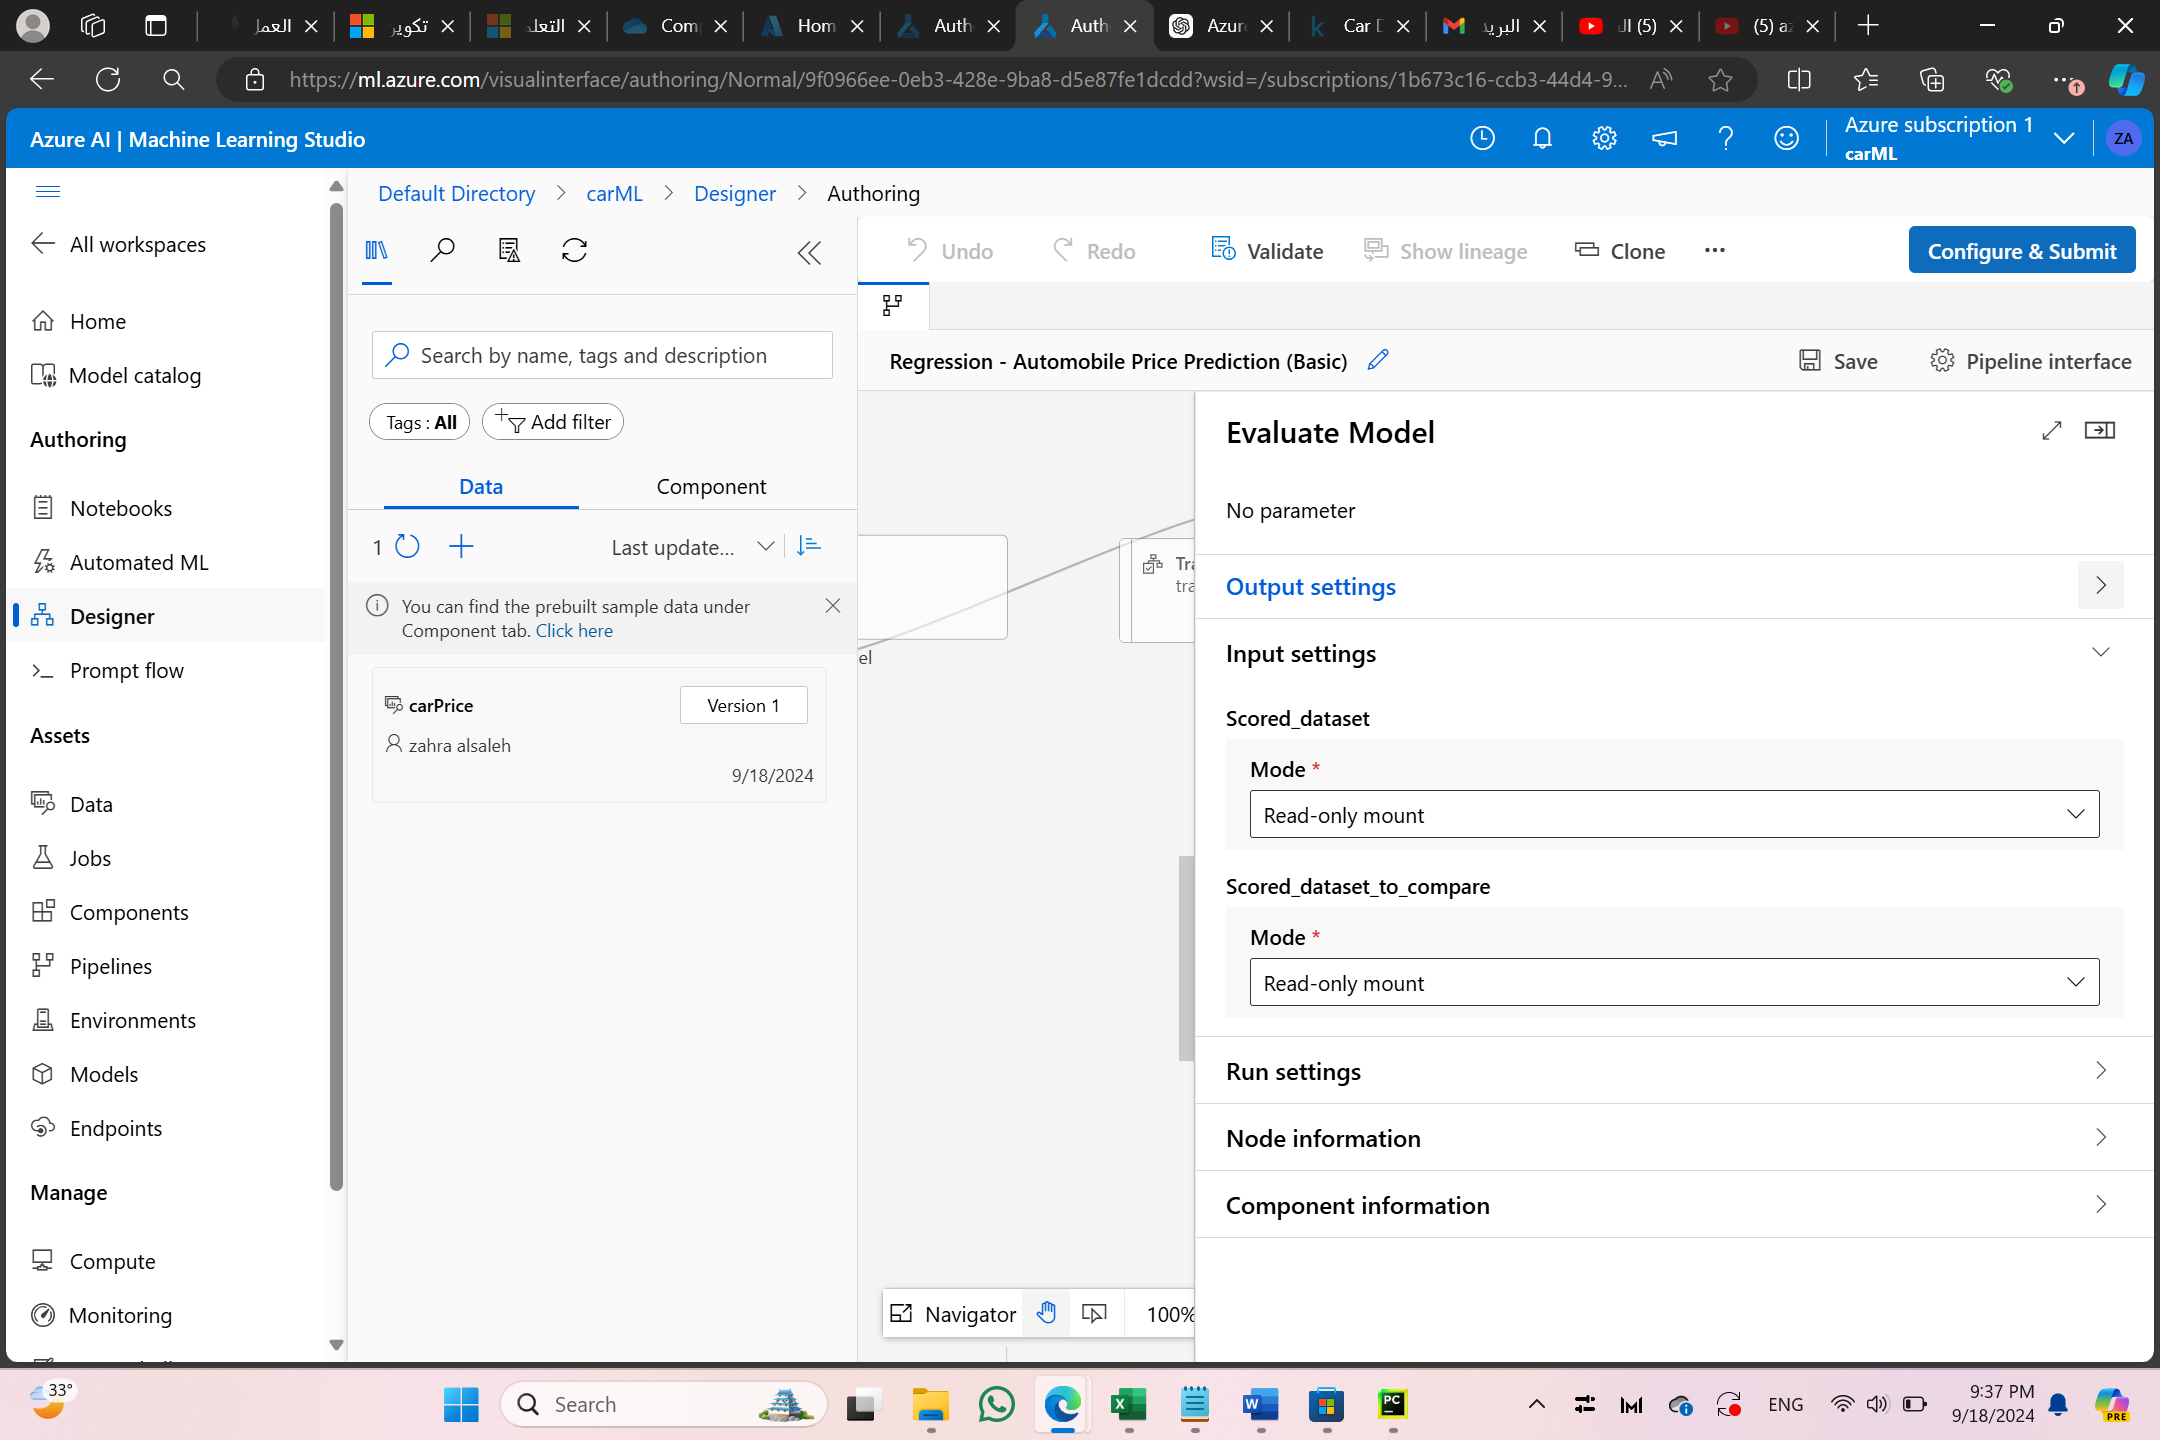Click the asset search input field
This screenshot has width=2160, height=1440.
[620, 356]
